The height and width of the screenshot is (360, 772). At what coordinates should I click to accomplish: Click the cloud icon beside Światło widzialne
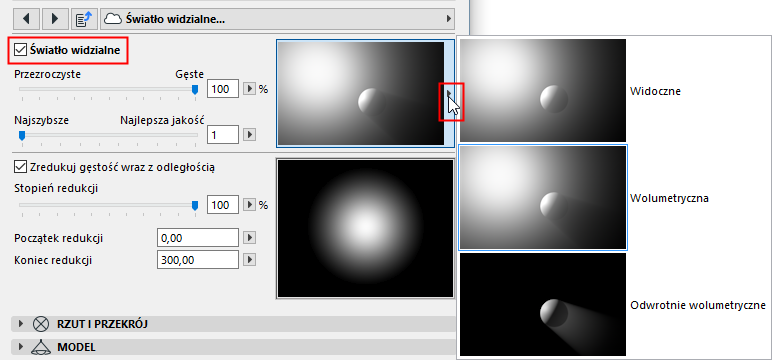114,19
